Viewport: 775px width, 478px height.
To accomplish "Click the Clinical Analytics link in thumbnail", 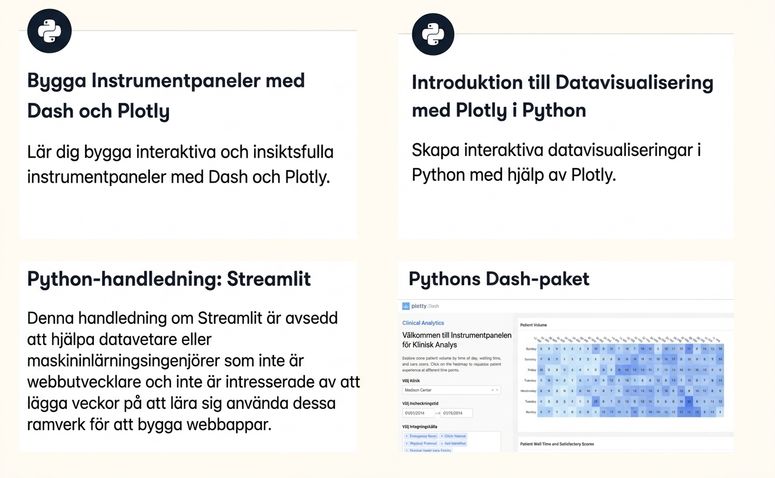I will click(423, 323).
